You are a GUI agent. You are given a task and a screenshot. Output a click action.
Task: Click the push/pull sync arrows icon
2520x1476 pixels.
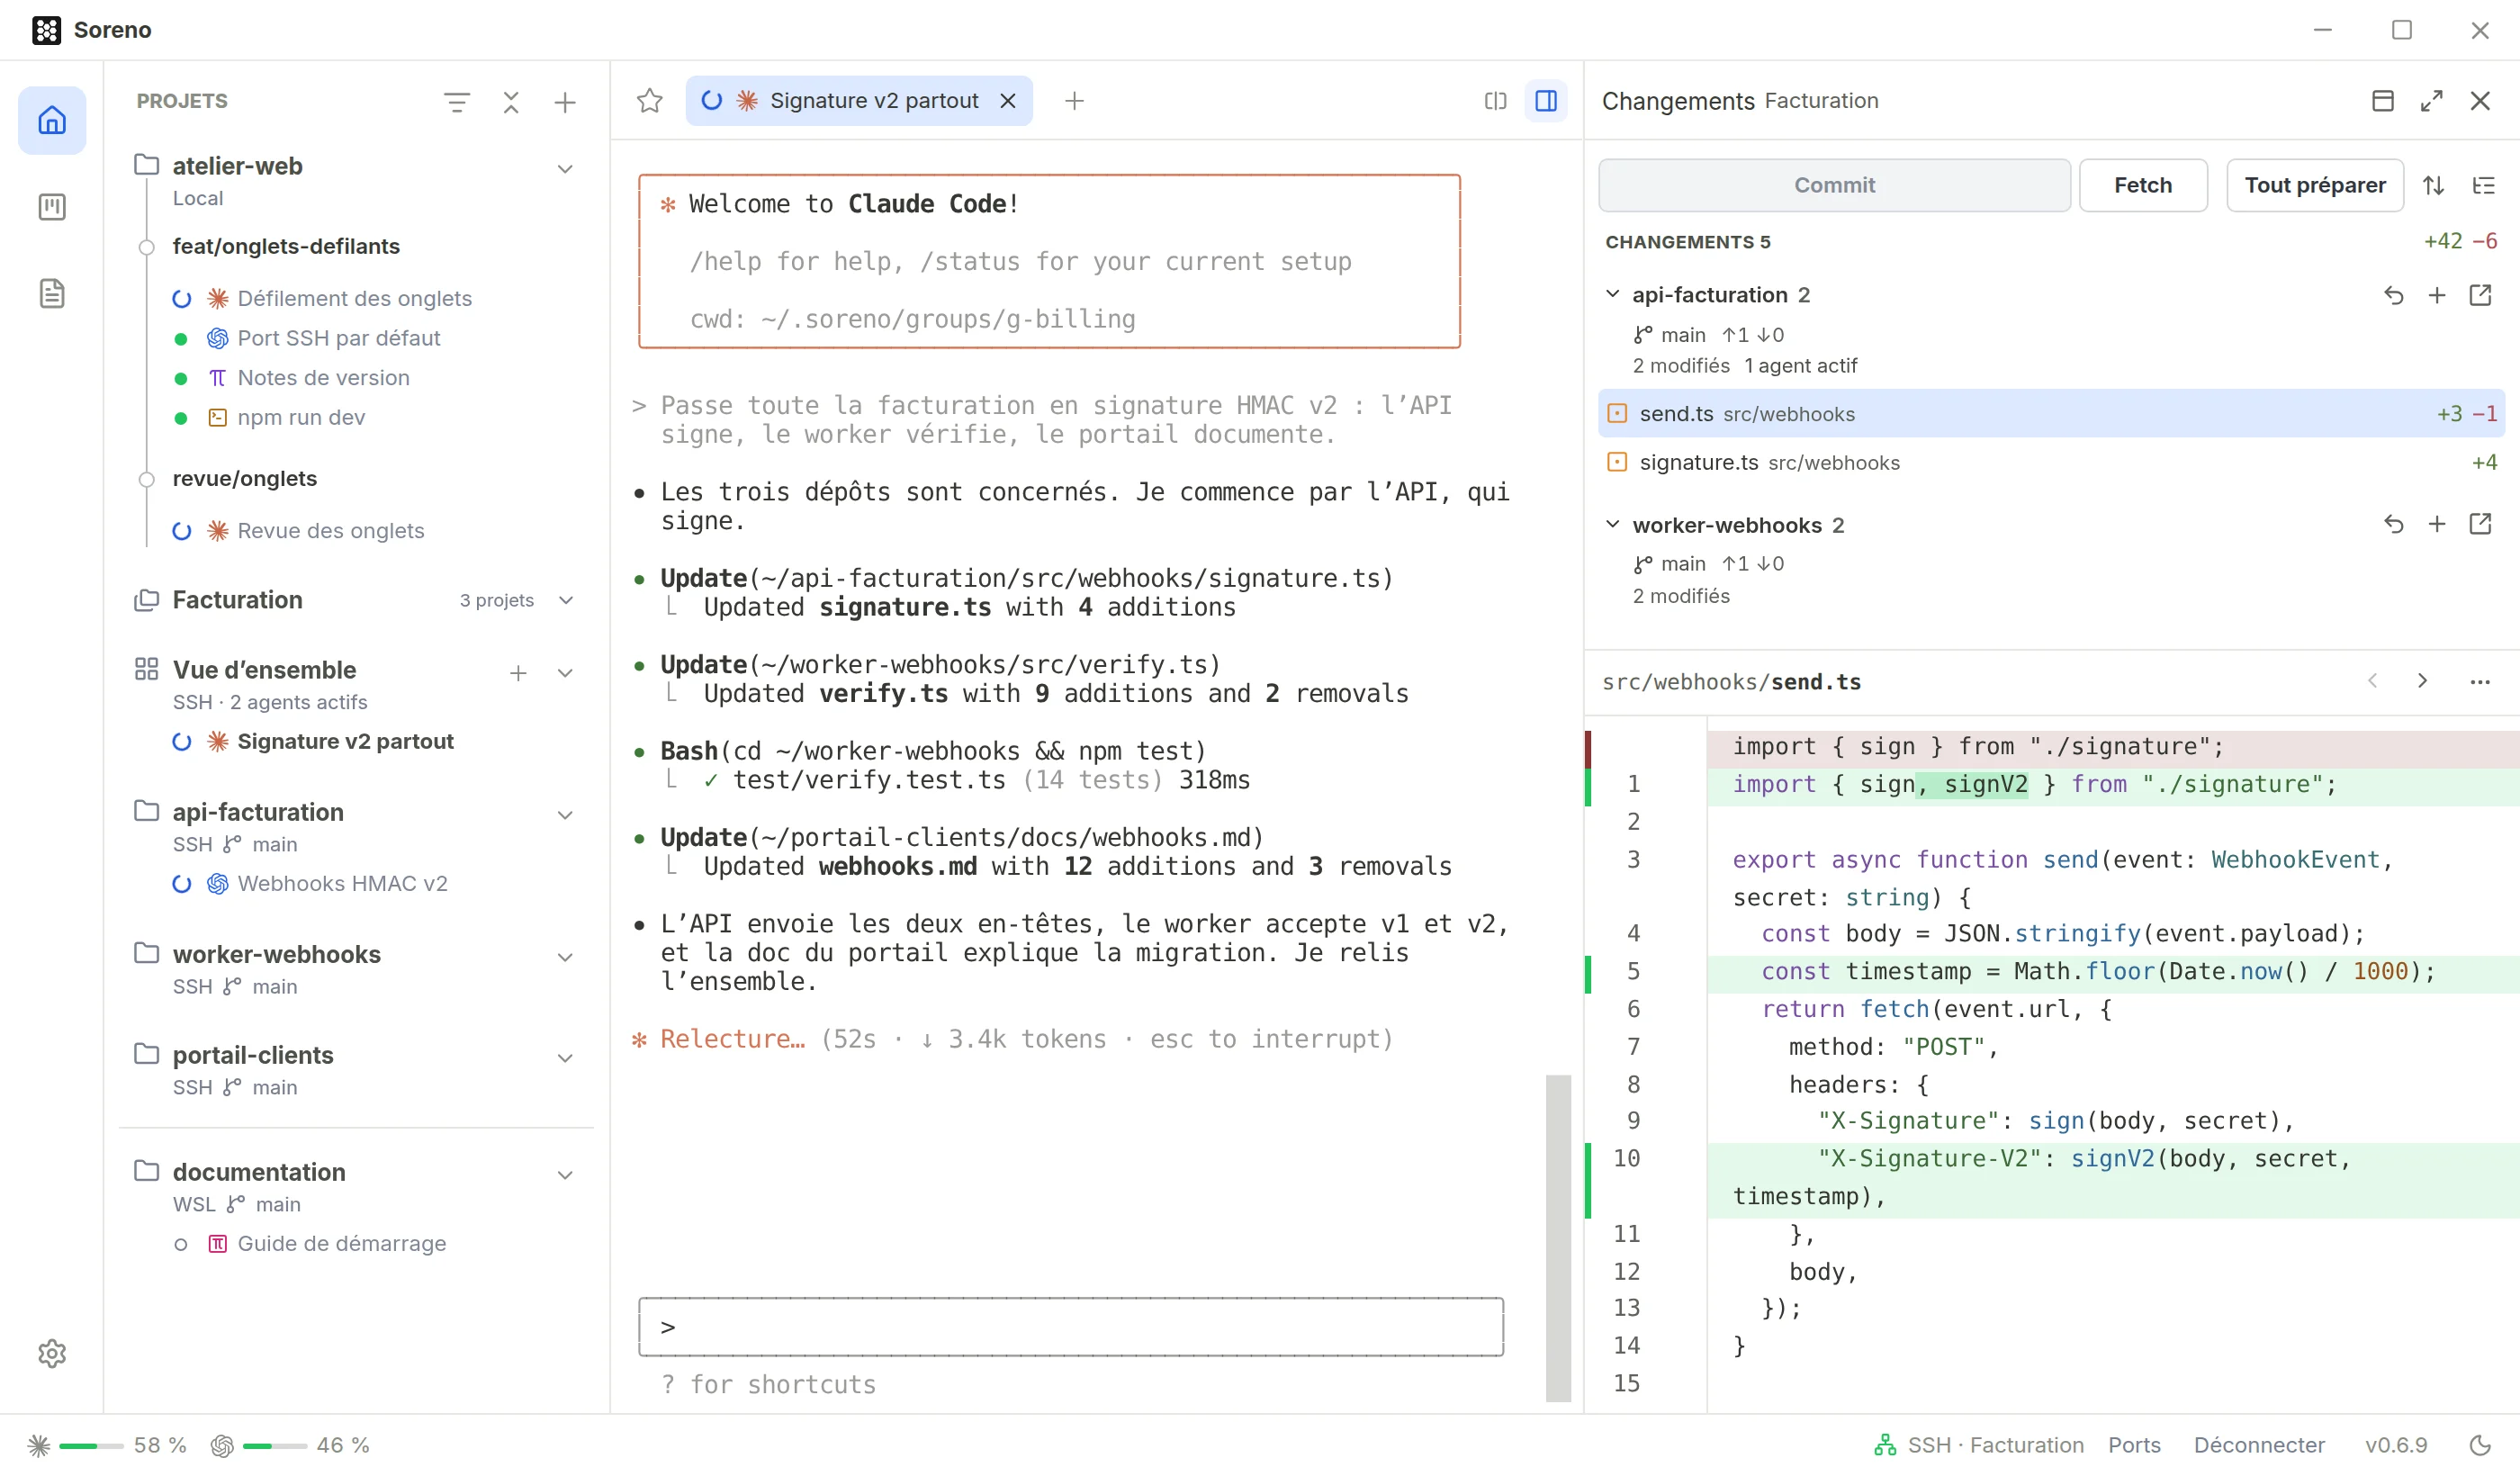tap(2434, 185)
